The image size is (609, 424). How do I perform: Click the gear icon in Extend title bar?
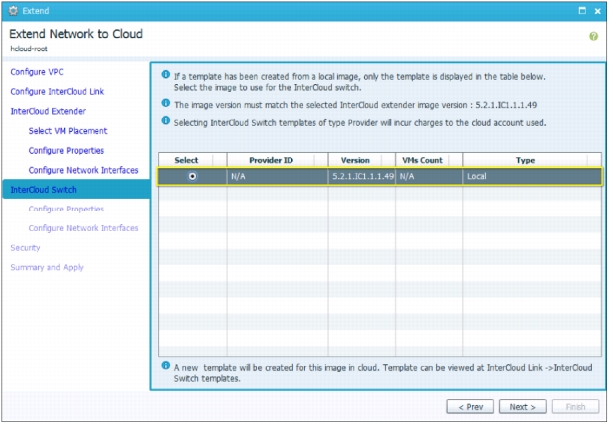pyautogui.click(x=13, y=11)
